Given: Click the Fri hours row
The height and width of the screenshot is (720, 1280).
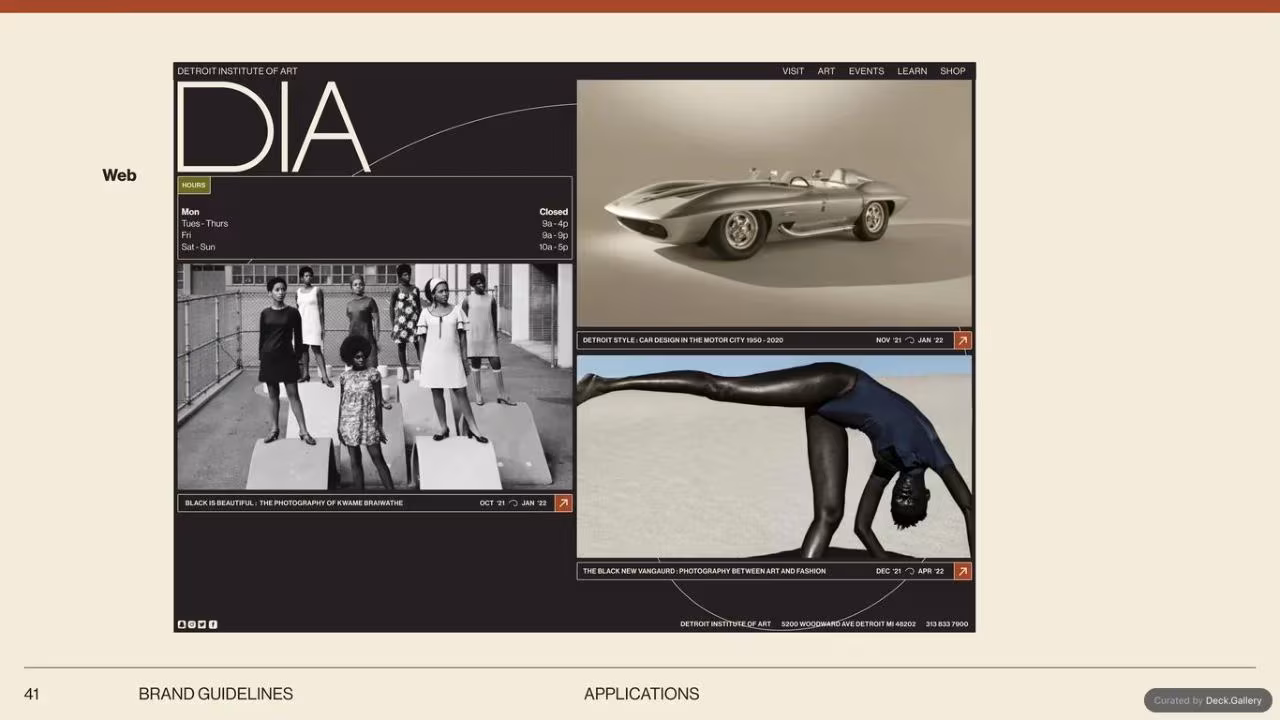Looking at the screenshot, I should [x=375, y=235].
